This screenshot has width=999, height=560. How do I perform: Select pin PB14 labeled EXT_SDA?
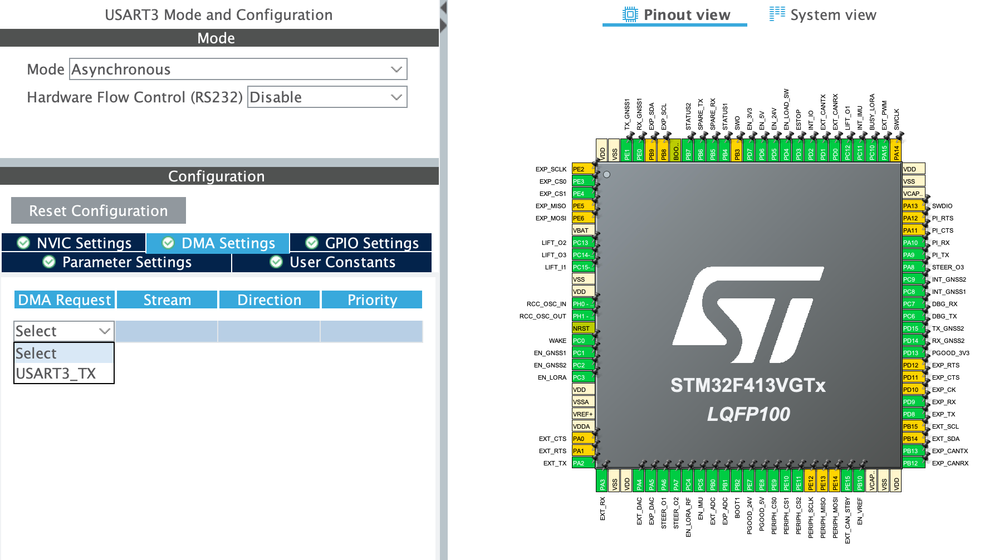[913, 438]
